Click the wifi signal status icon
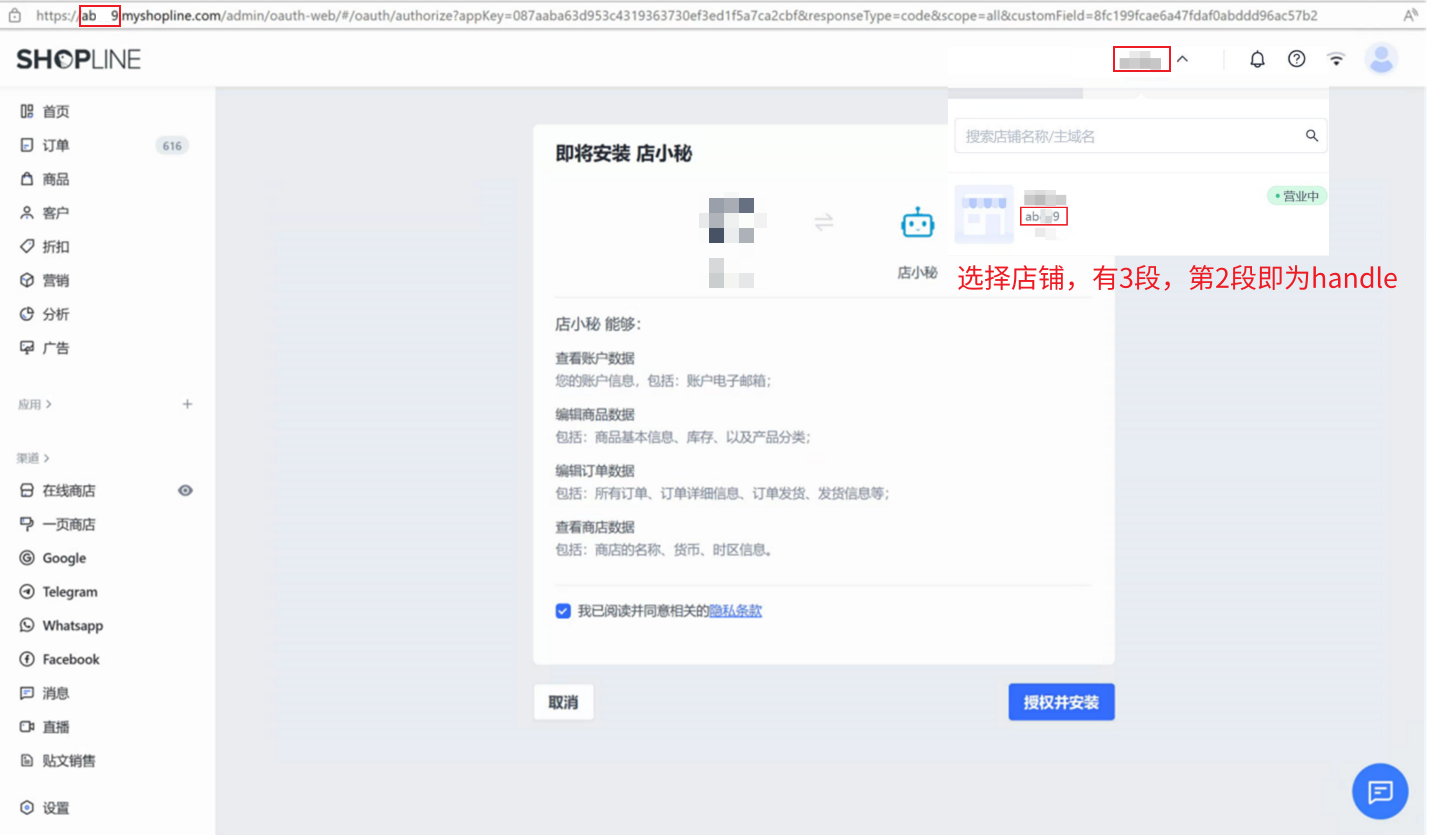 click(1336, 59)
